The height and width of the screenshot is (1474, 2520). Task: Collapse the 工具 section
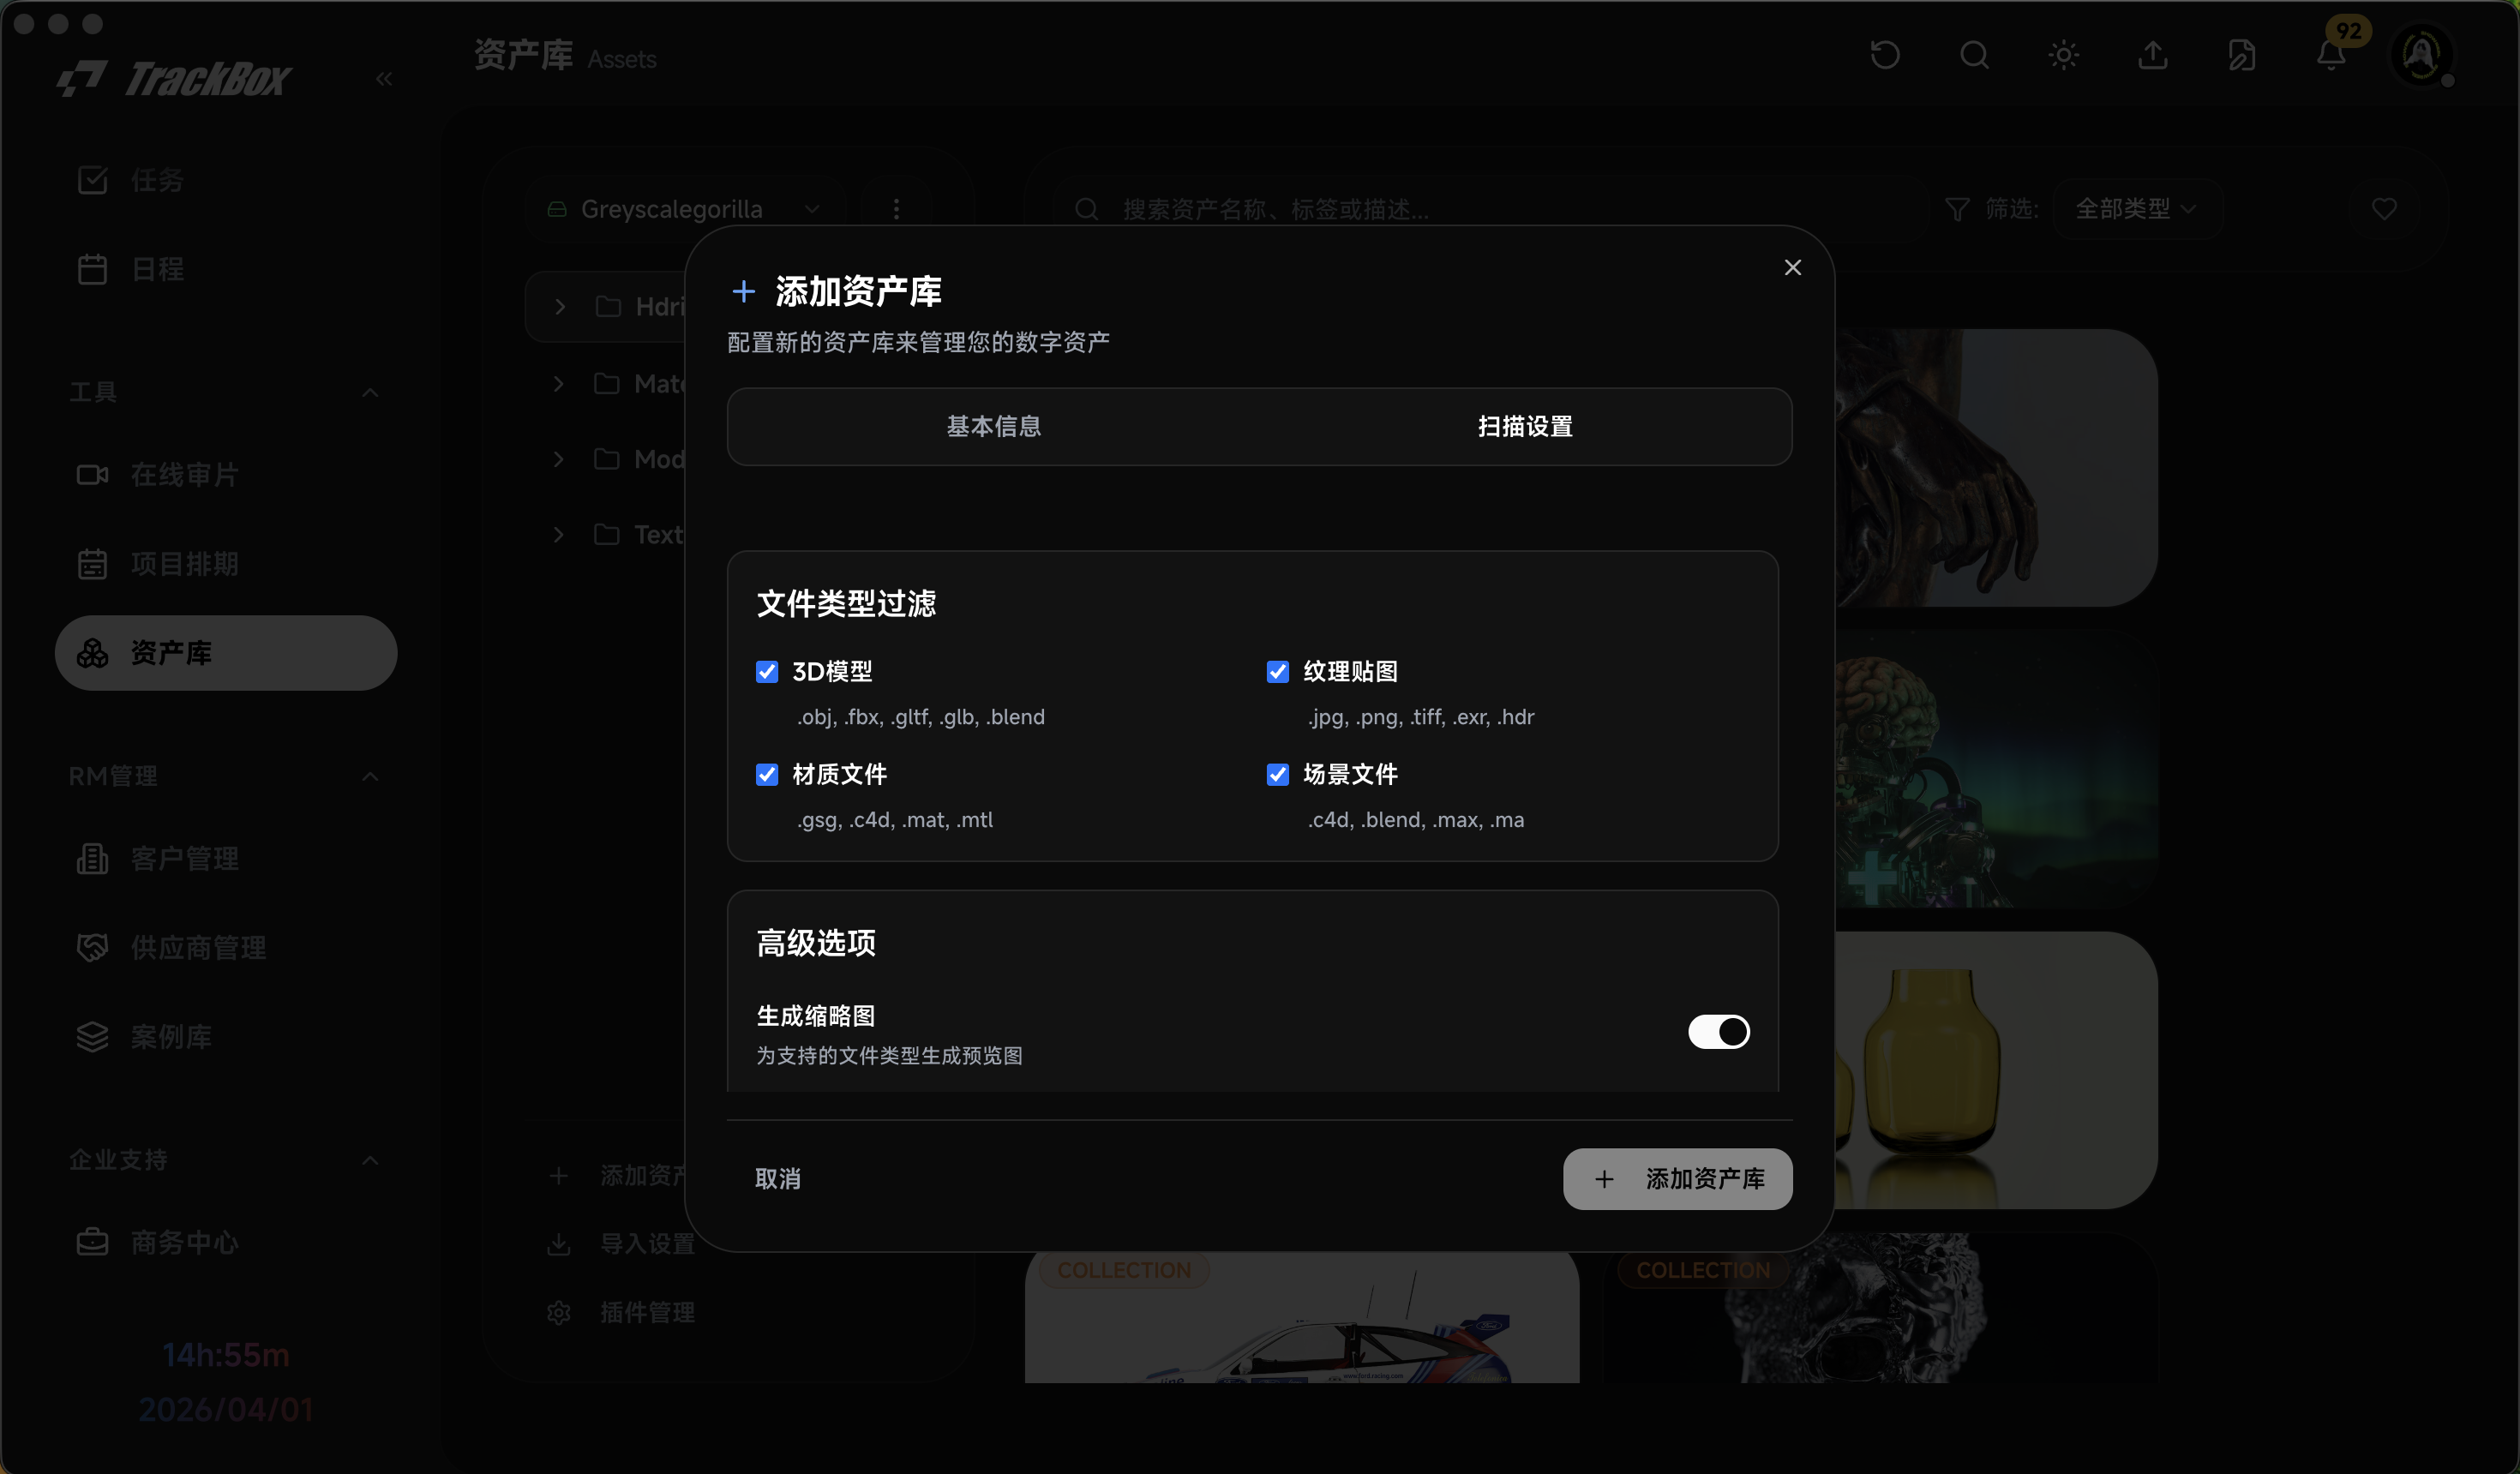point(370,392)
